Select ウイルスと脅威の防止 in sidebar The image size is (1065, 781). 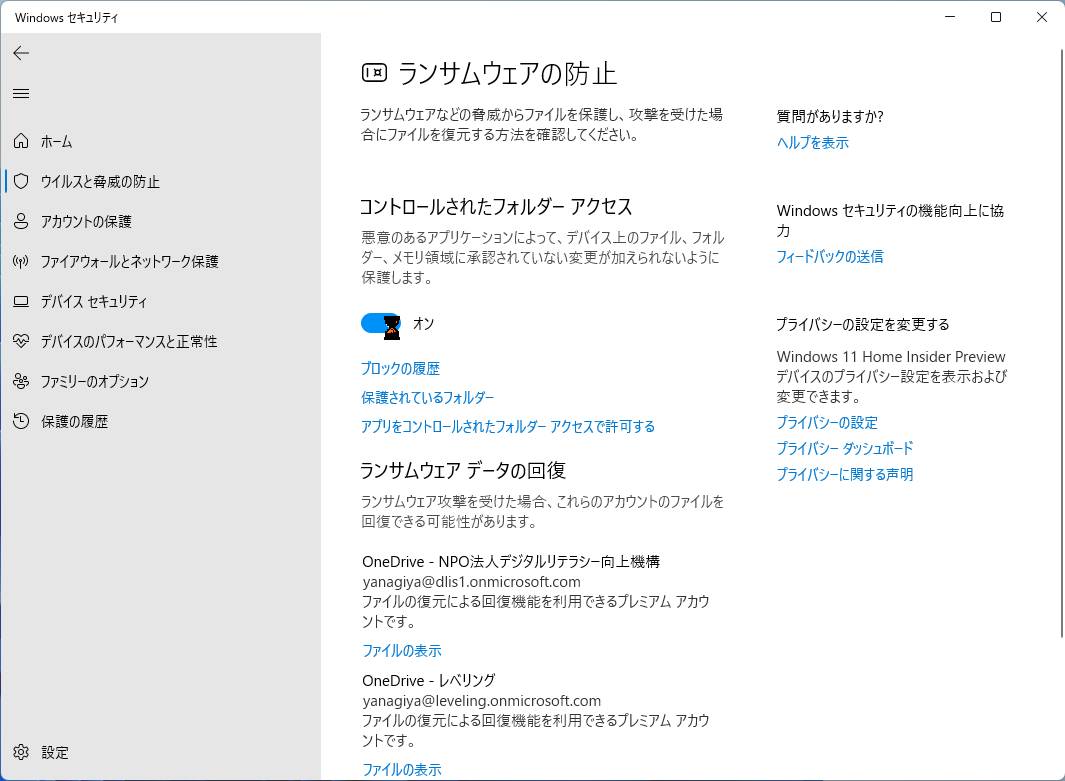(x=100, y=181)
